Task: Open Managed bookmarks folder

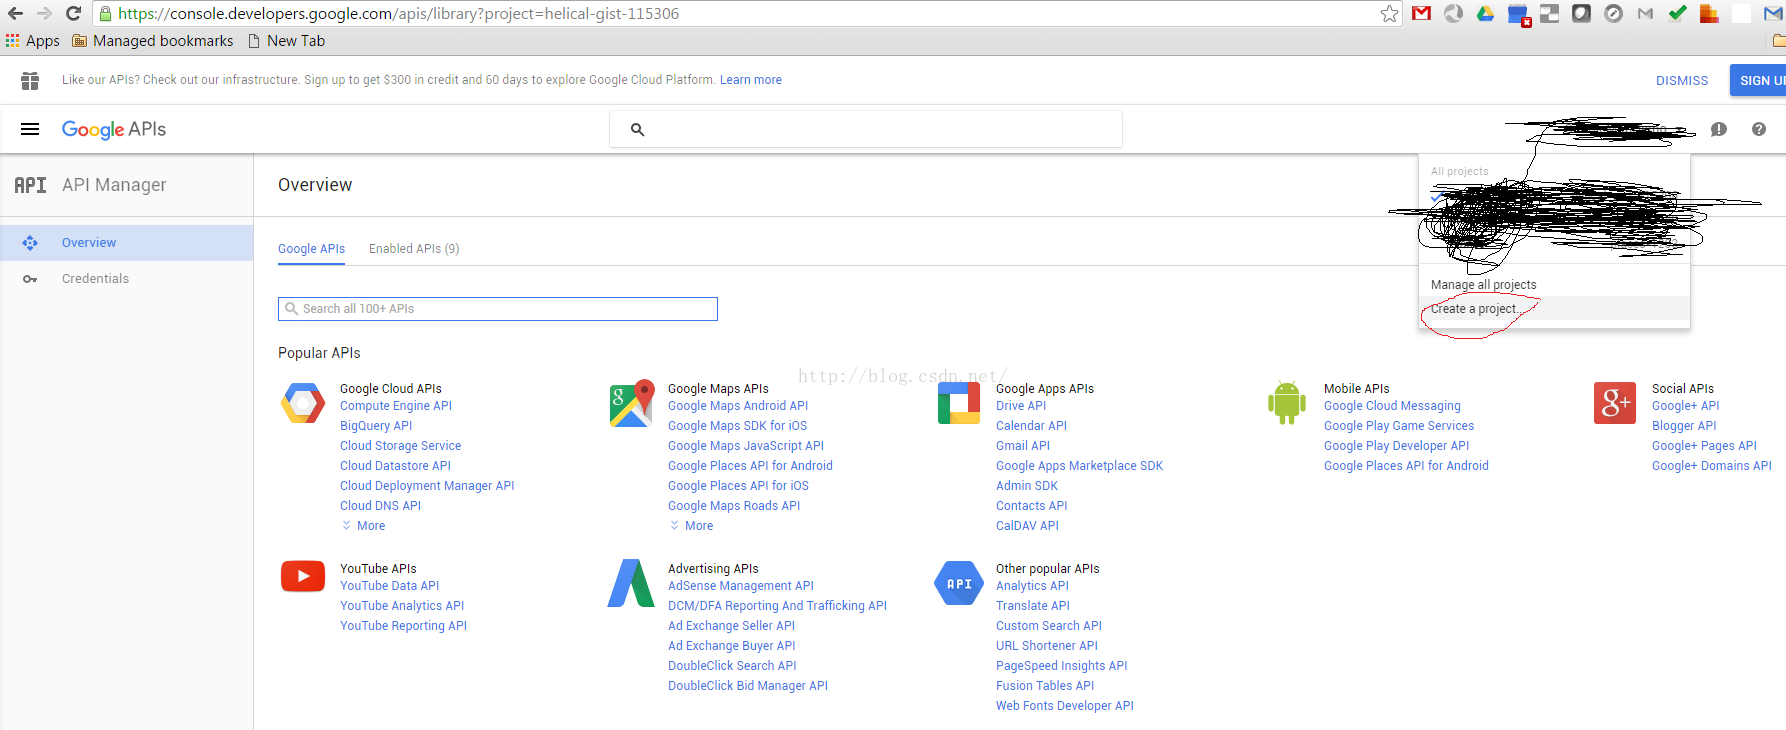Action: pos(153,41)
